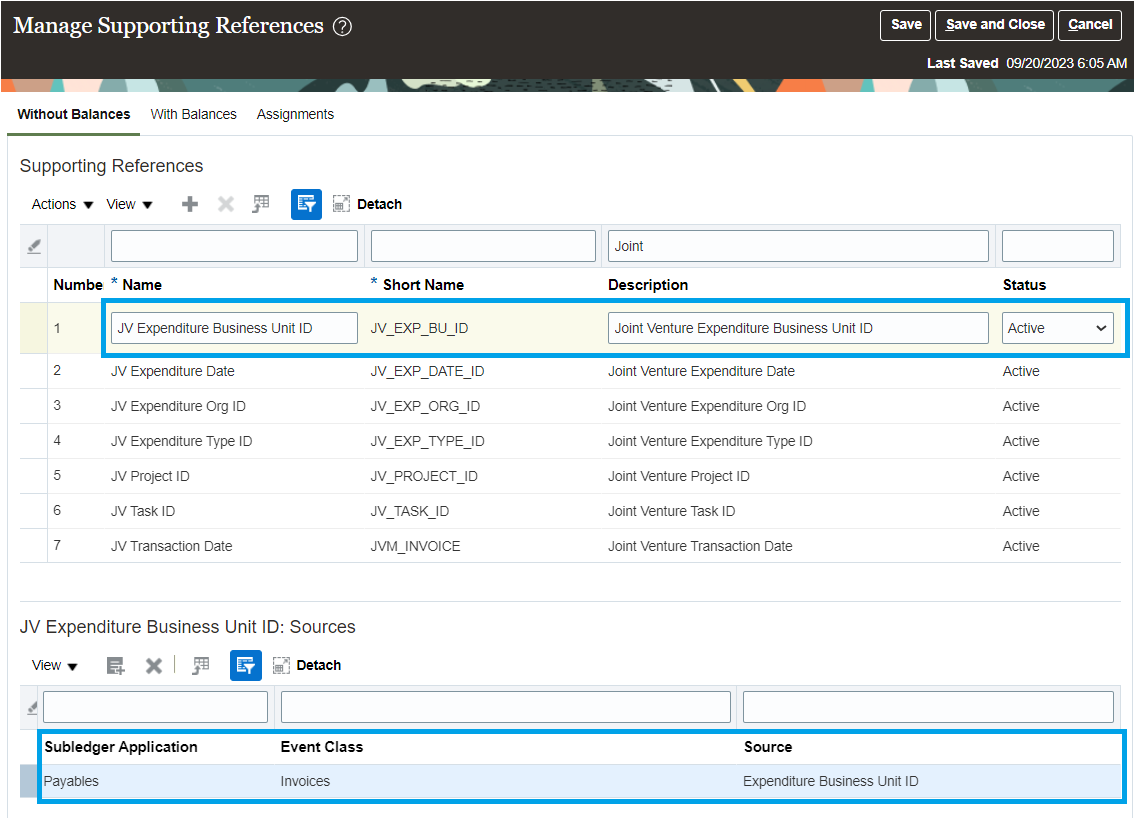Open the Active status dropdown in row 1
Screen dimensions: 1135x819
click(1058, 328)
